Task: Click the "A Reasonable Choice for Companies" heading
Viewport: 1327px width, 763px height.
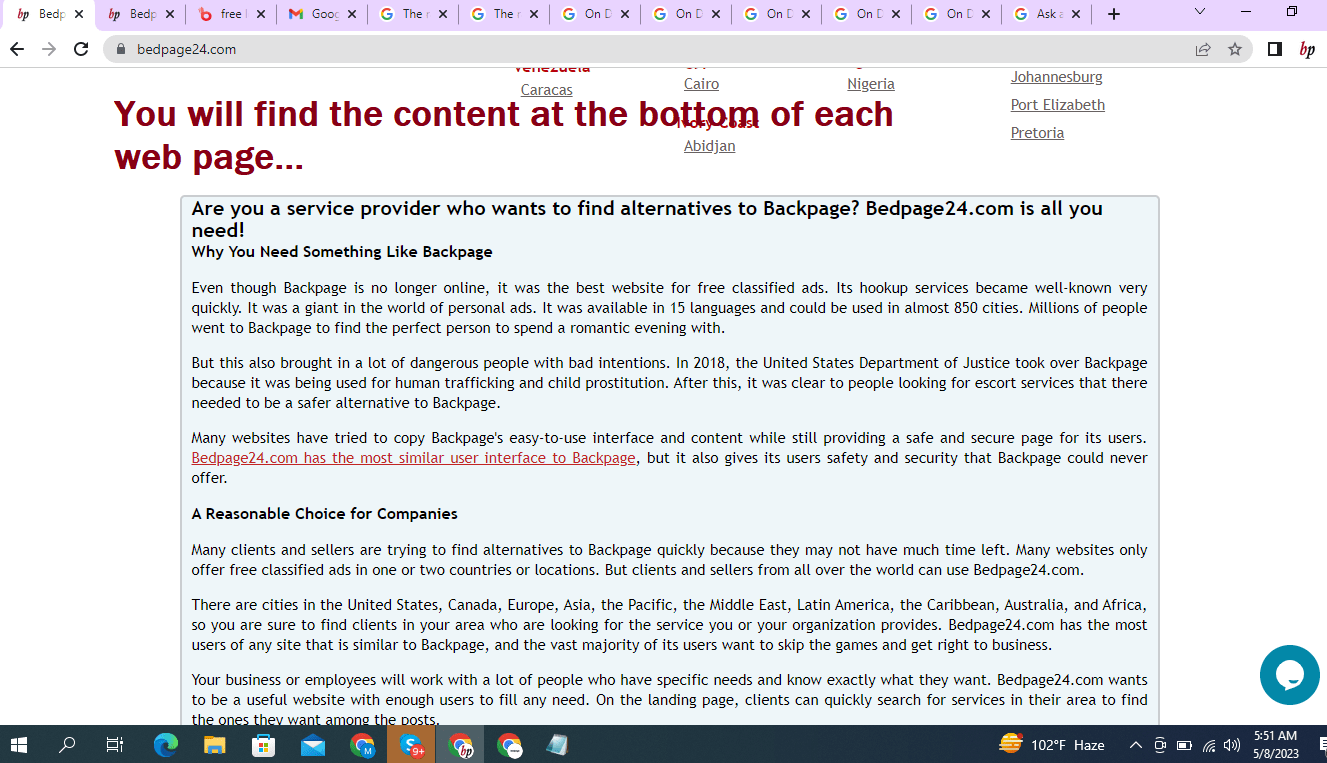Action: pos(325,514)
